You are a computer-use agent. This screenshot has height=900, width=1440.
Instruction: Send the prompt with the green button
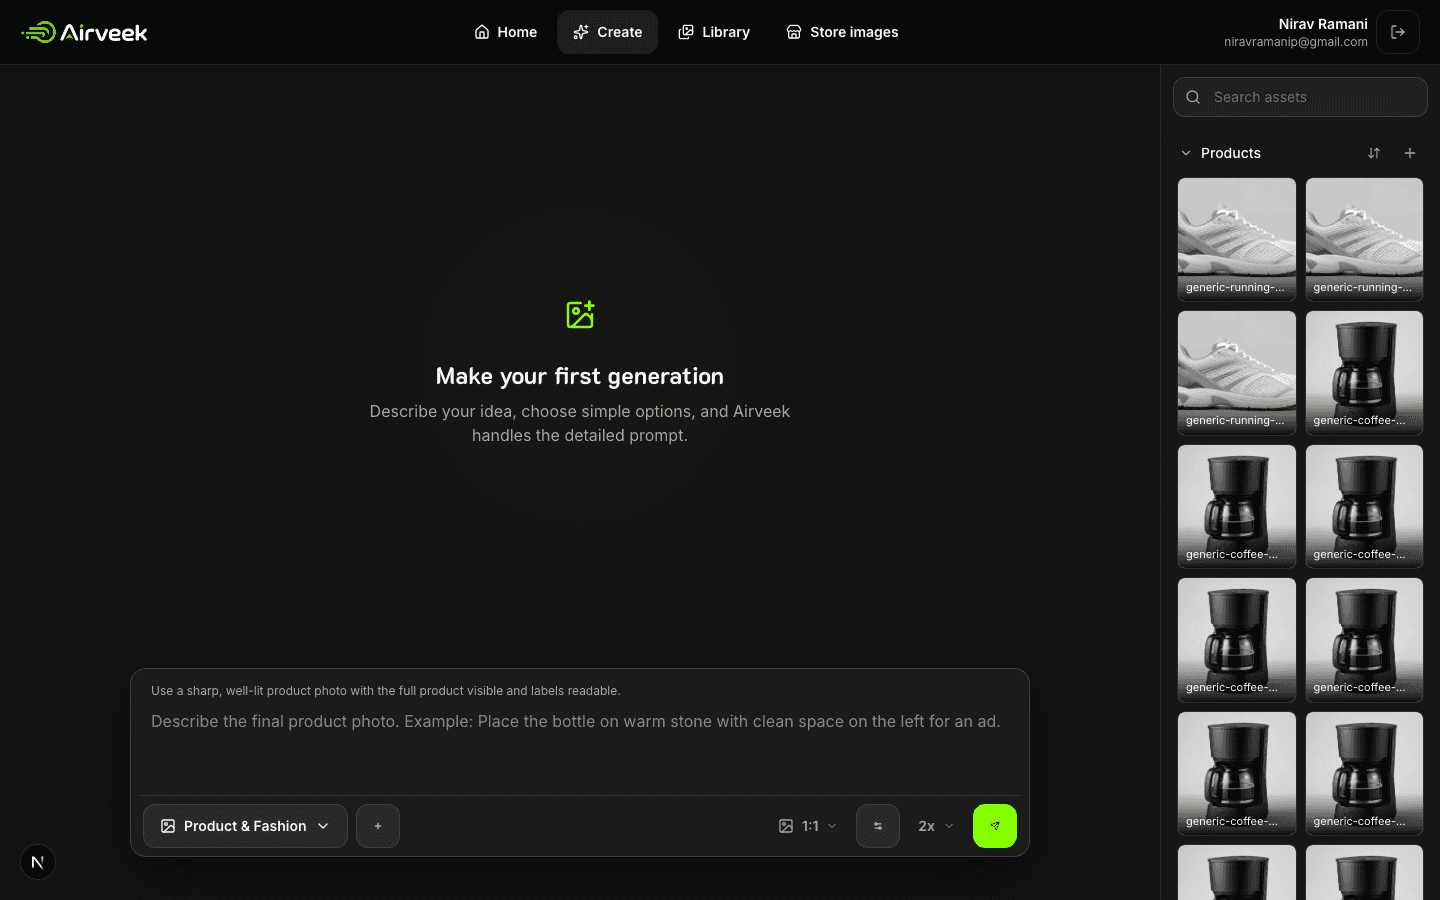pos(995,826)
